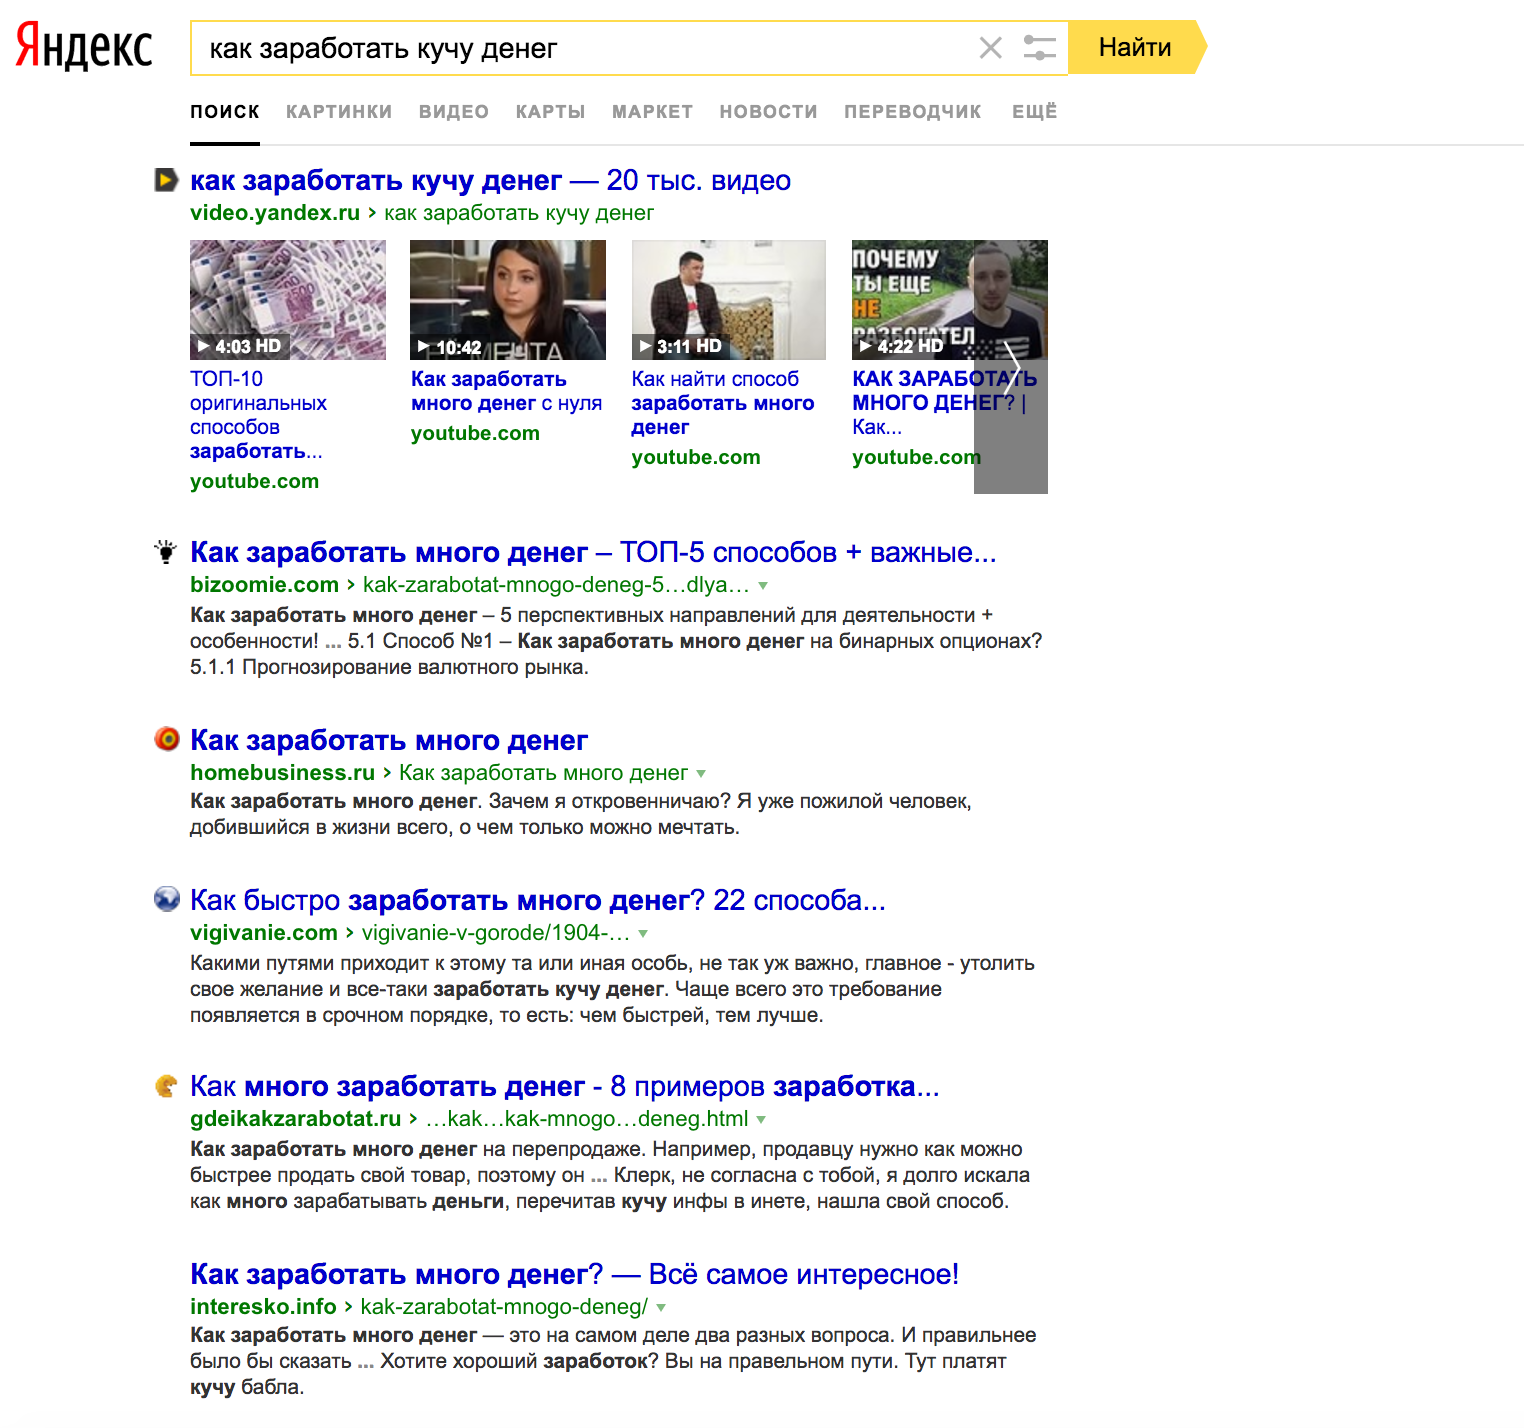Screen dimensions: 1524x1428
Task: Click the bizoomie lightbulb favicon
Action: pyautogui.click(x=165, y=552)
